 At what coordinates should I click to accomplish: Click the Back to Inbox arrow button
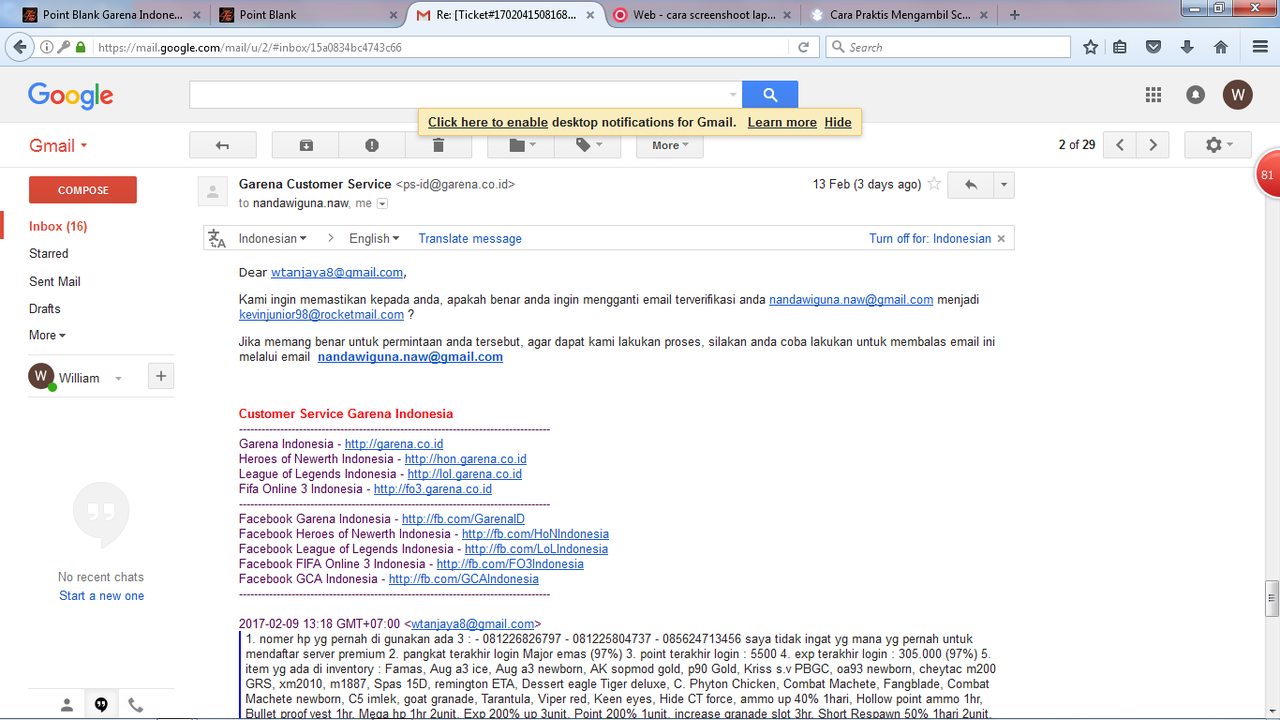[223, 145]
